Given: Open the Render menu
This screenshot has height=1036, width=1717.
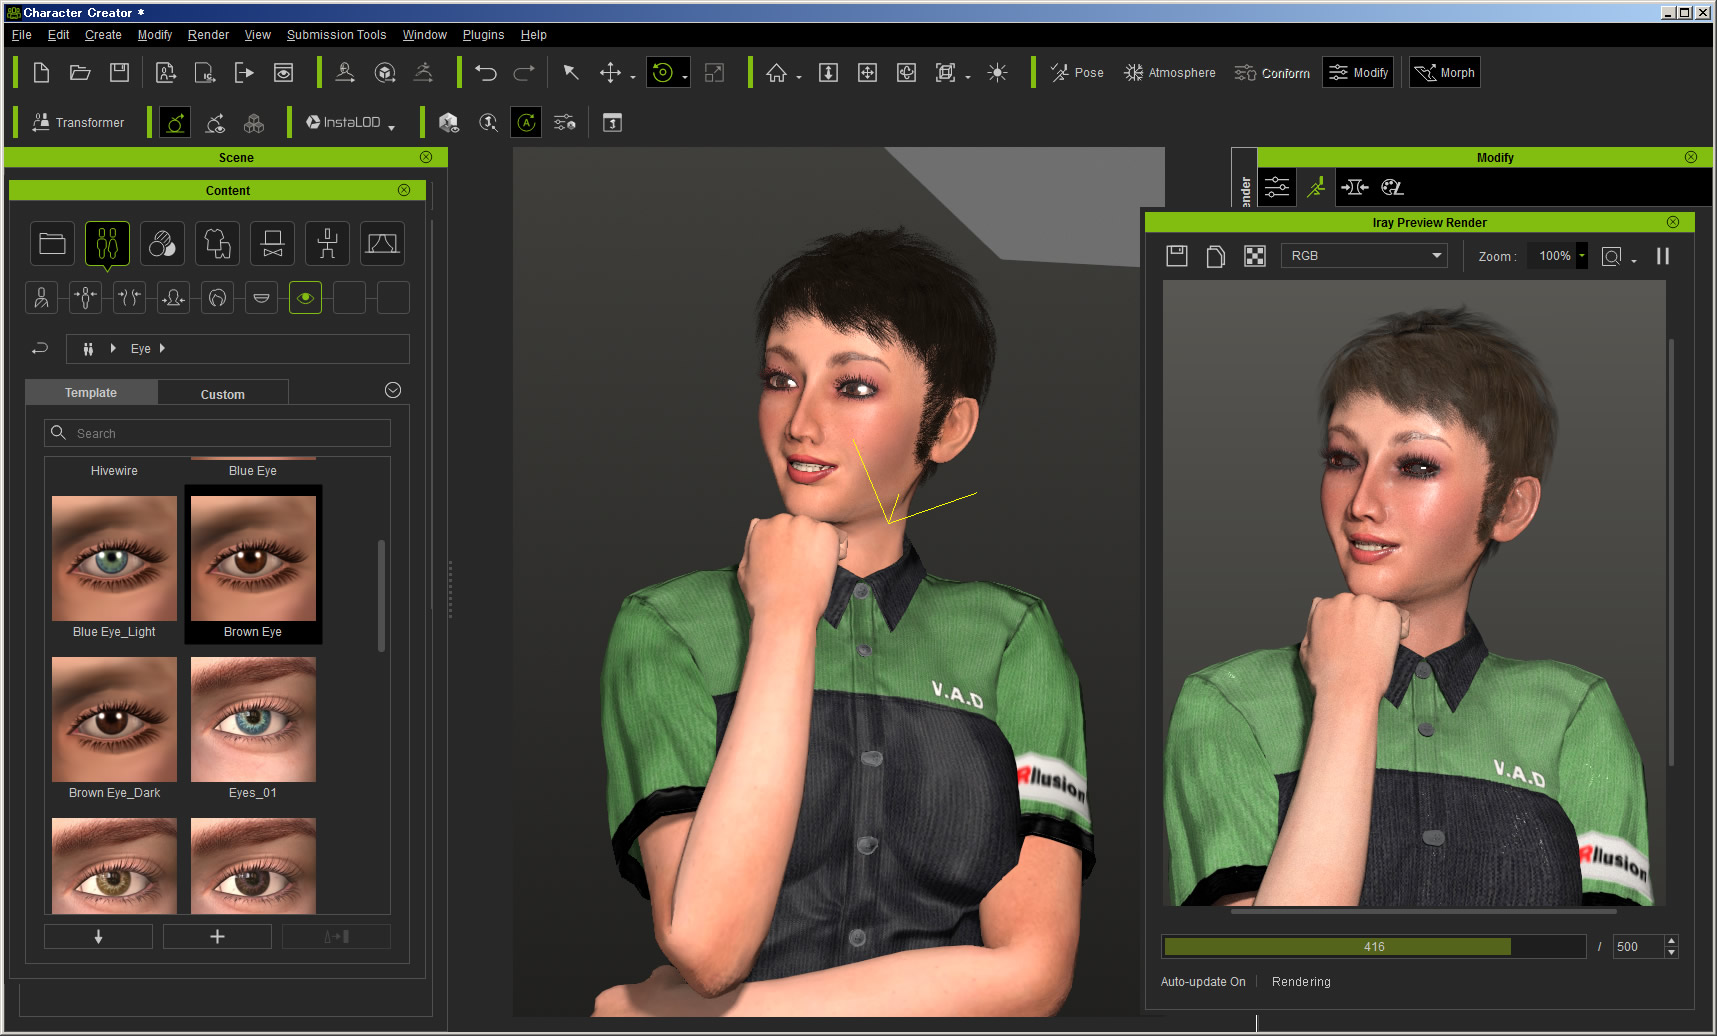Looking at the screenshot, I should coord(208,35).
